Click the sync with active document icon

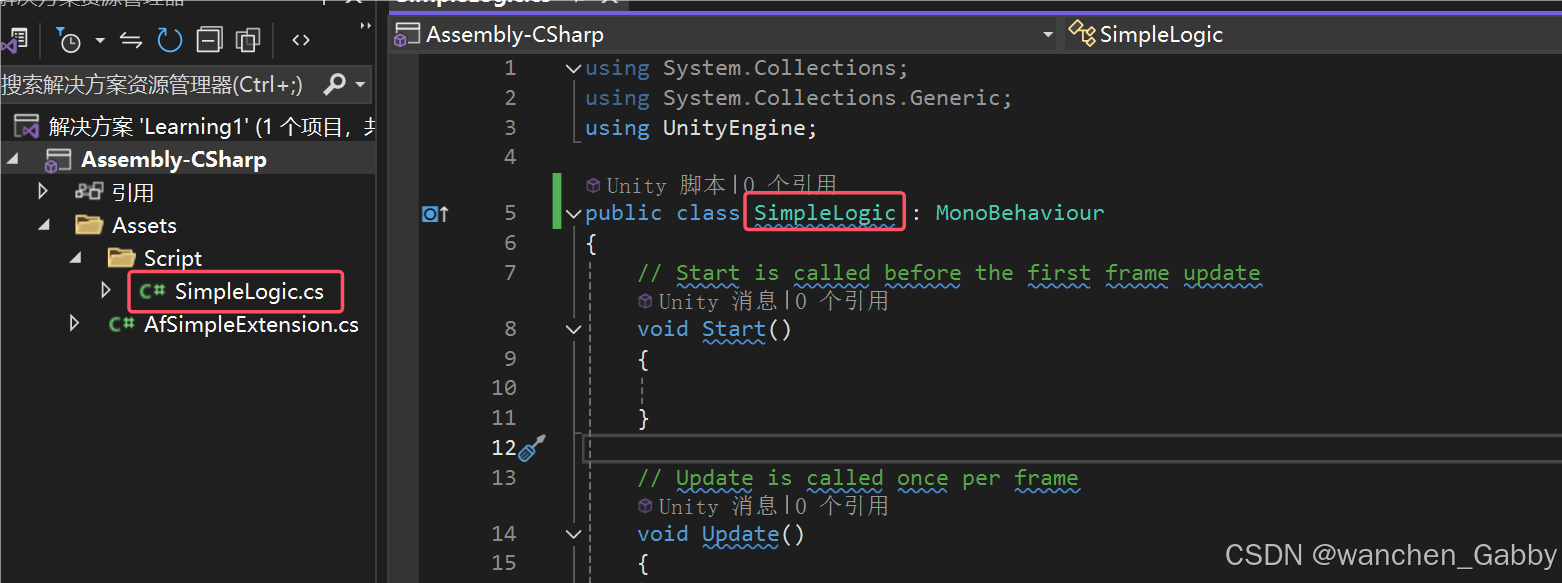coord(131,40)
